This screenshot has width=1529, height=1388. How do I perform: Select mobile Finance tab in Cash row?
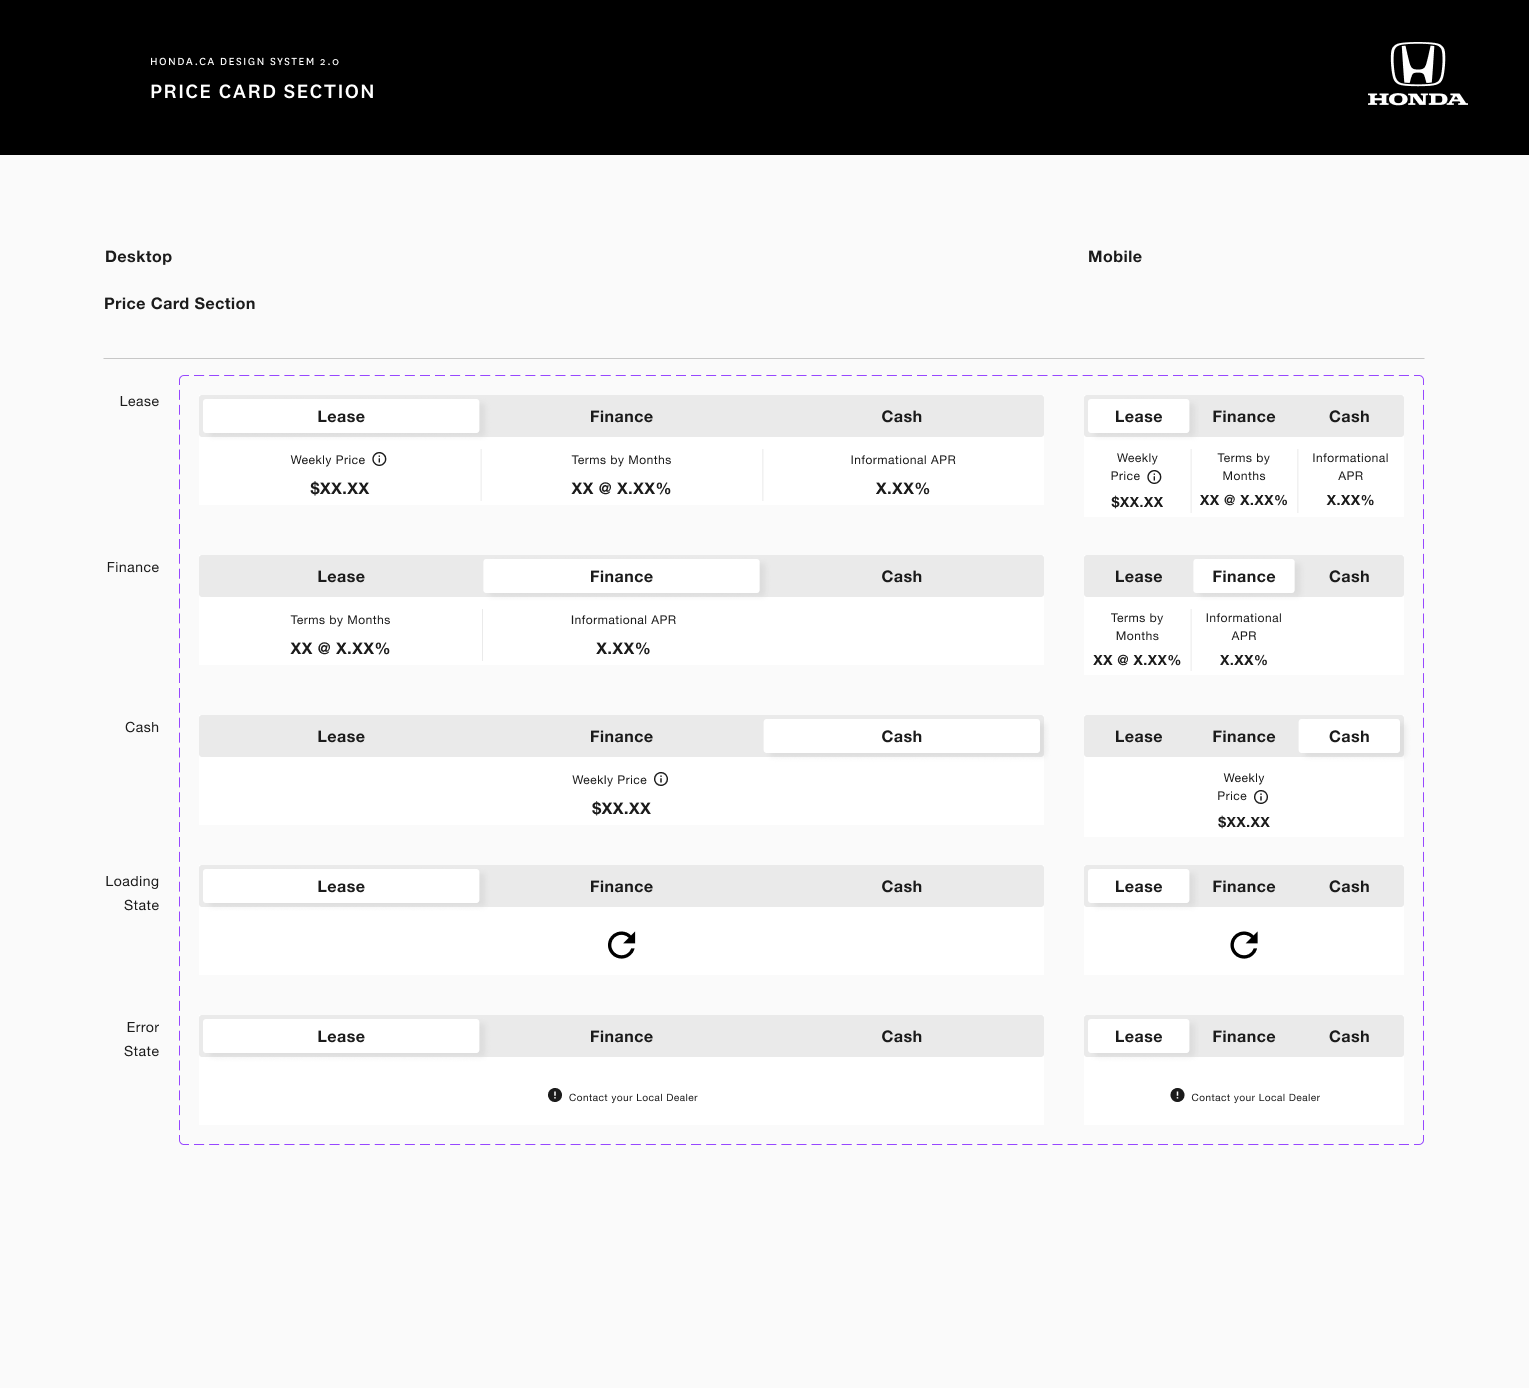click(1244, 736)
